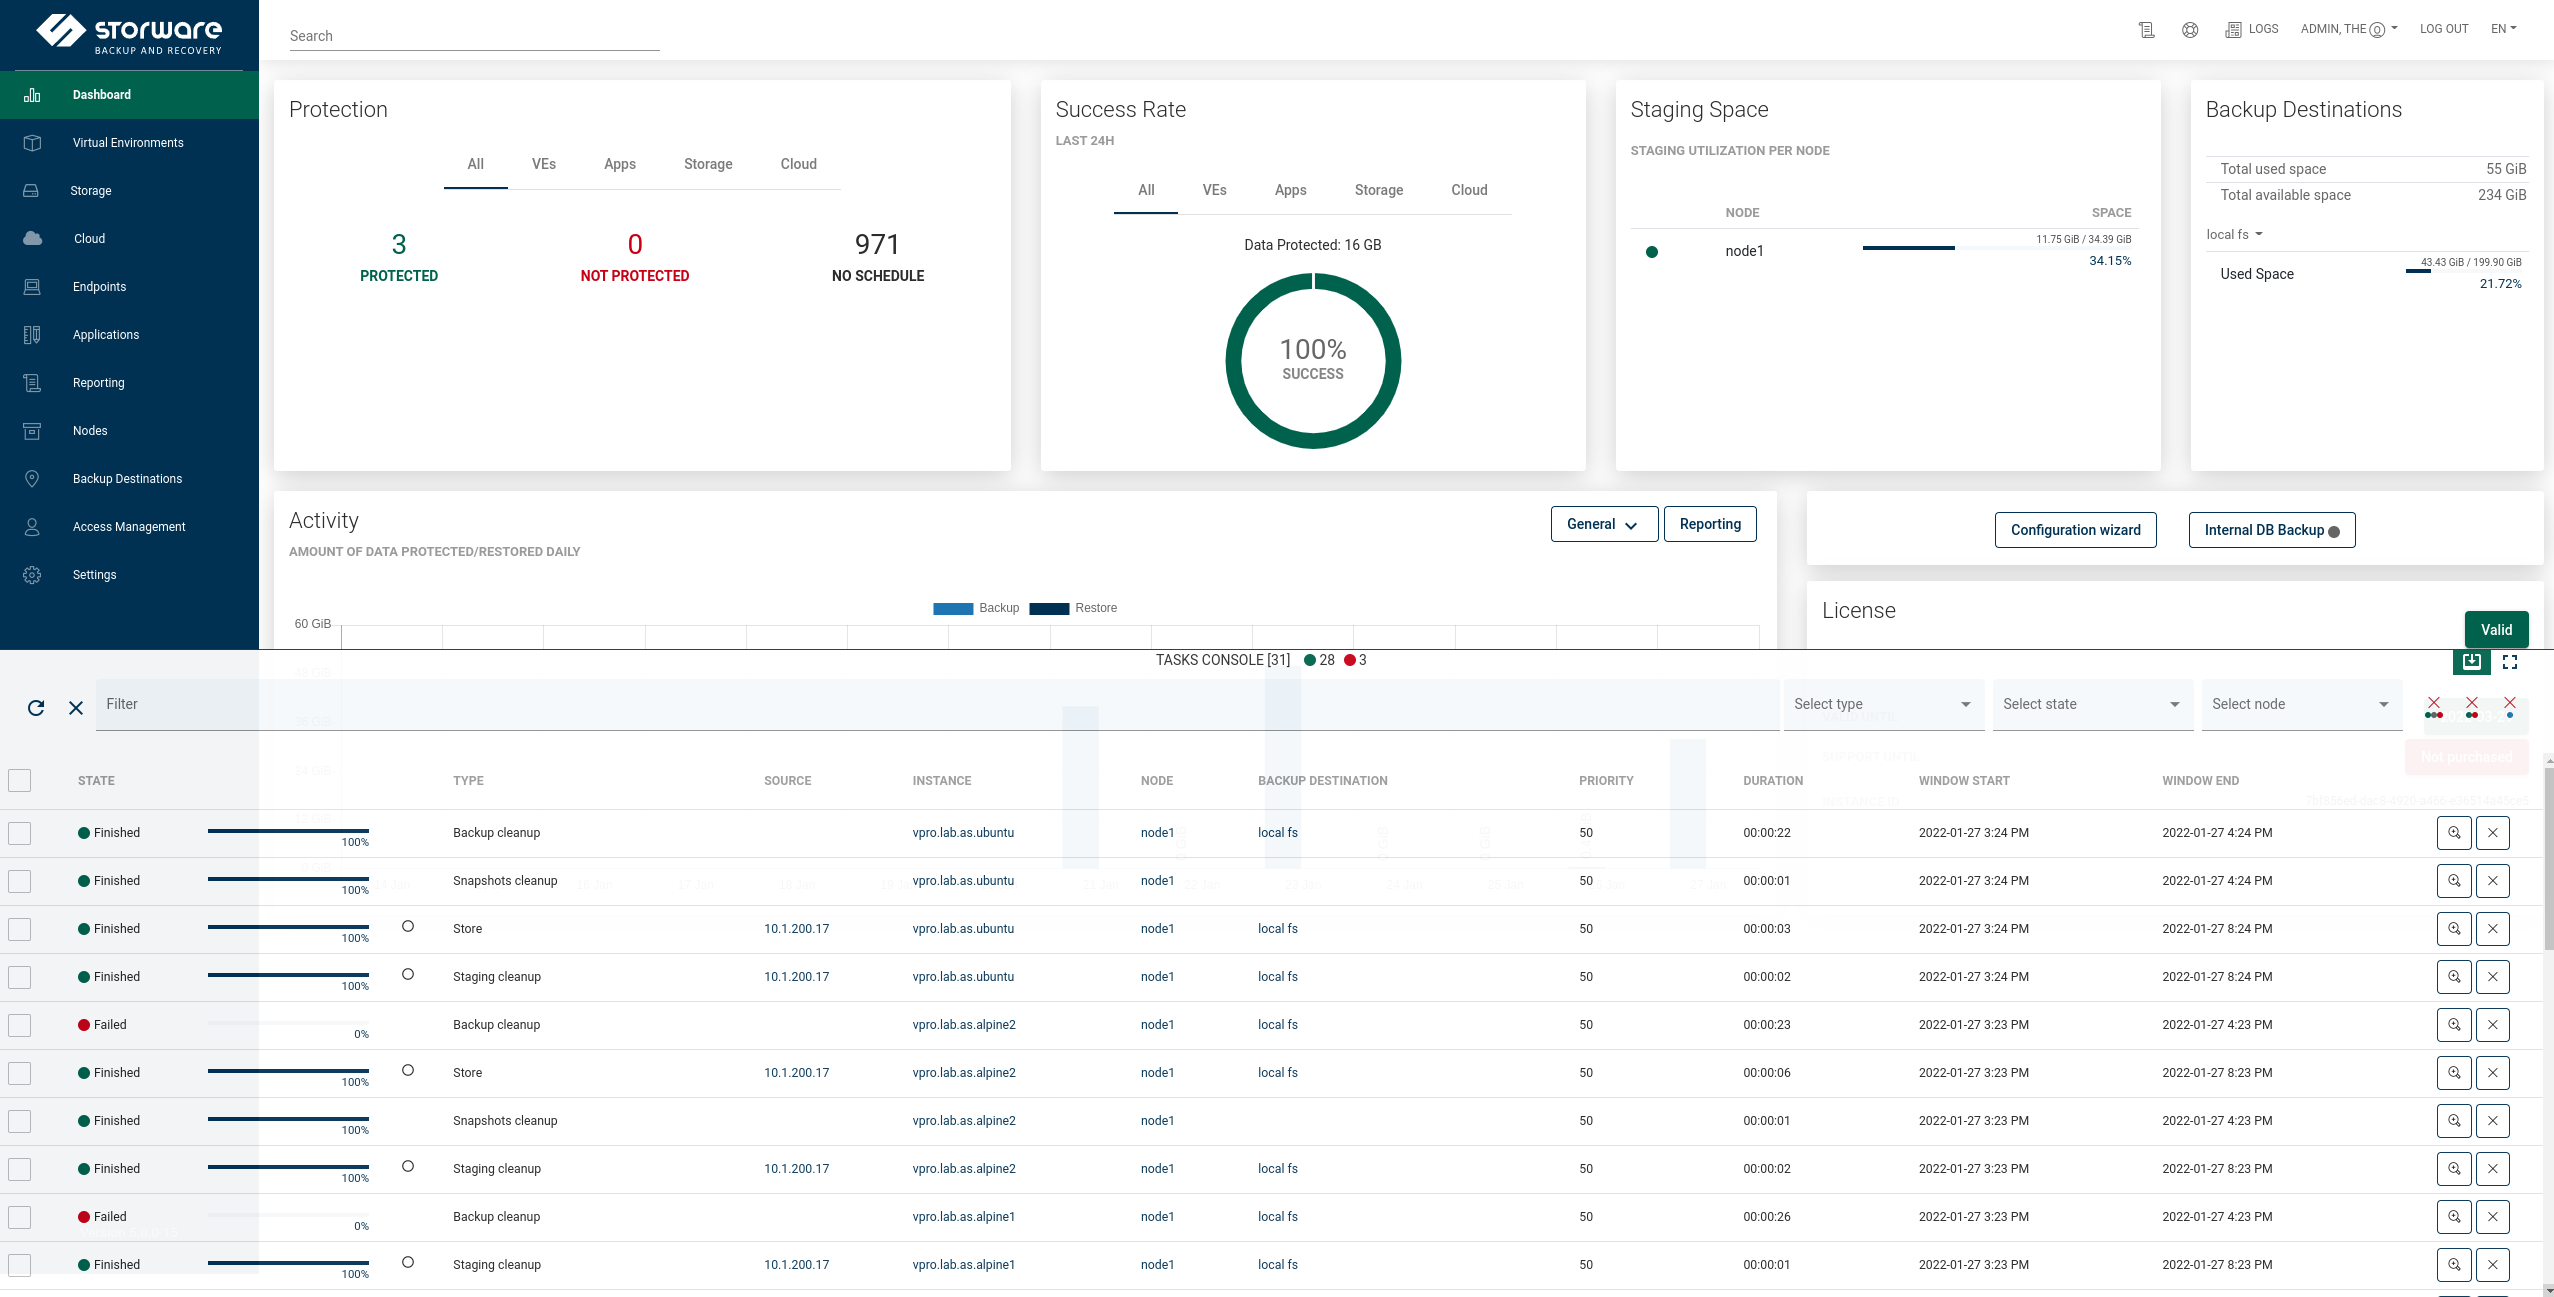
Task: Check the first Finished Backup cleanup row
Action: pos(20,833)
